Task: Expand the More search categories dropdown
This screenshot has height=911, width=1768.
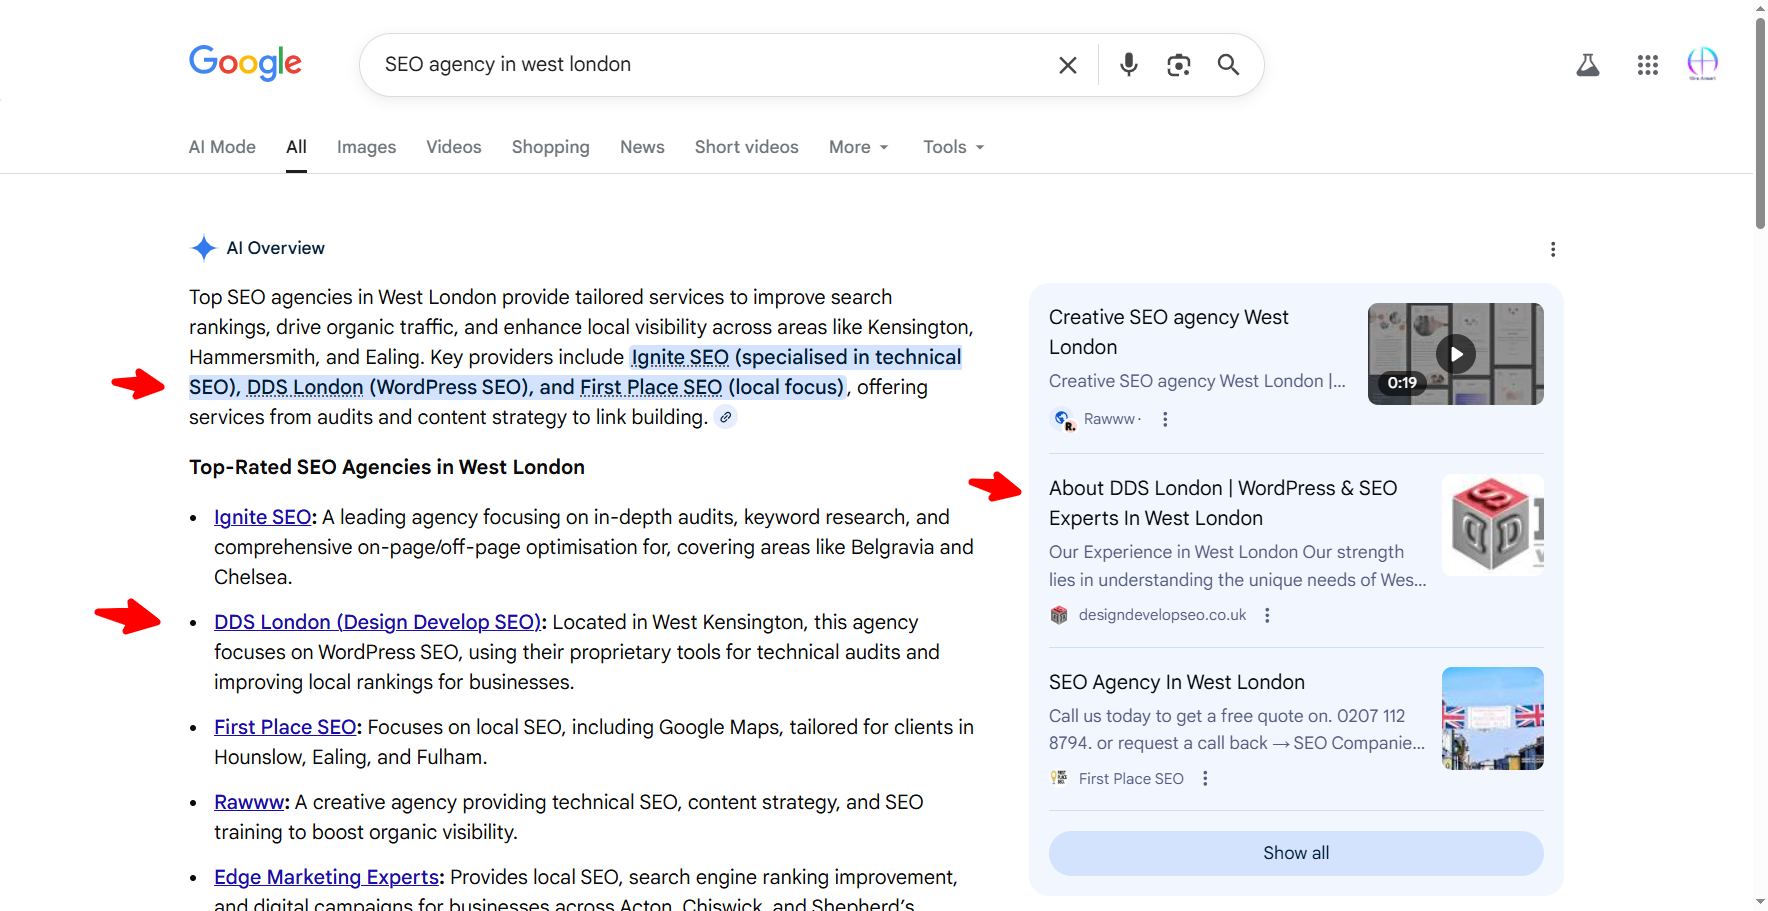Action: (x=857, y=146)
